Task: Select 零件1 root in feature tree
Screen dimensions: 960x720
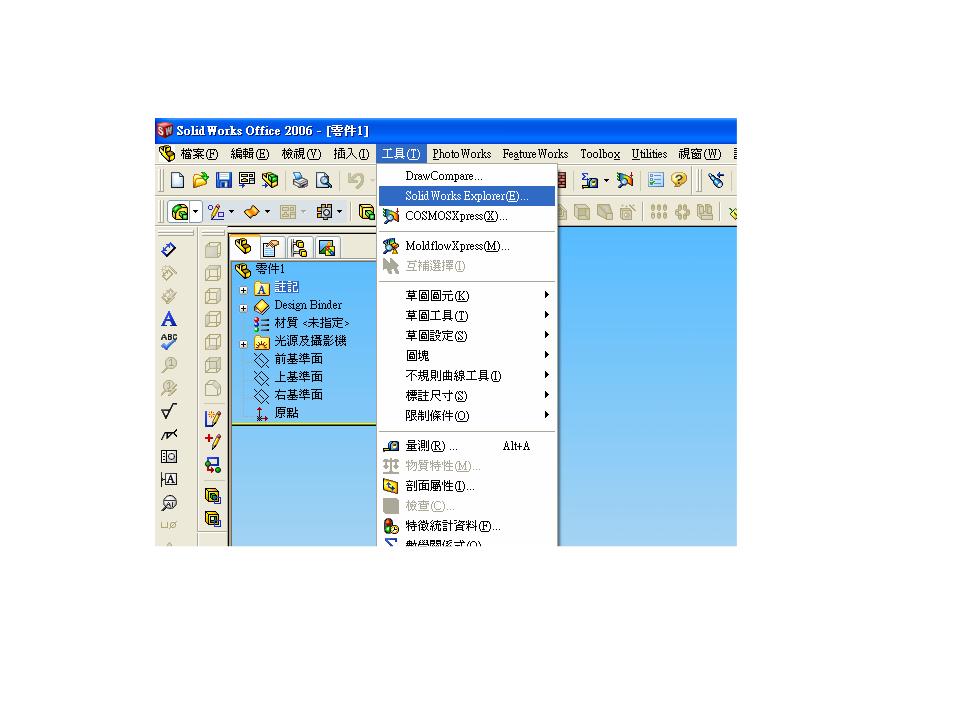Action: click(270, 269)
